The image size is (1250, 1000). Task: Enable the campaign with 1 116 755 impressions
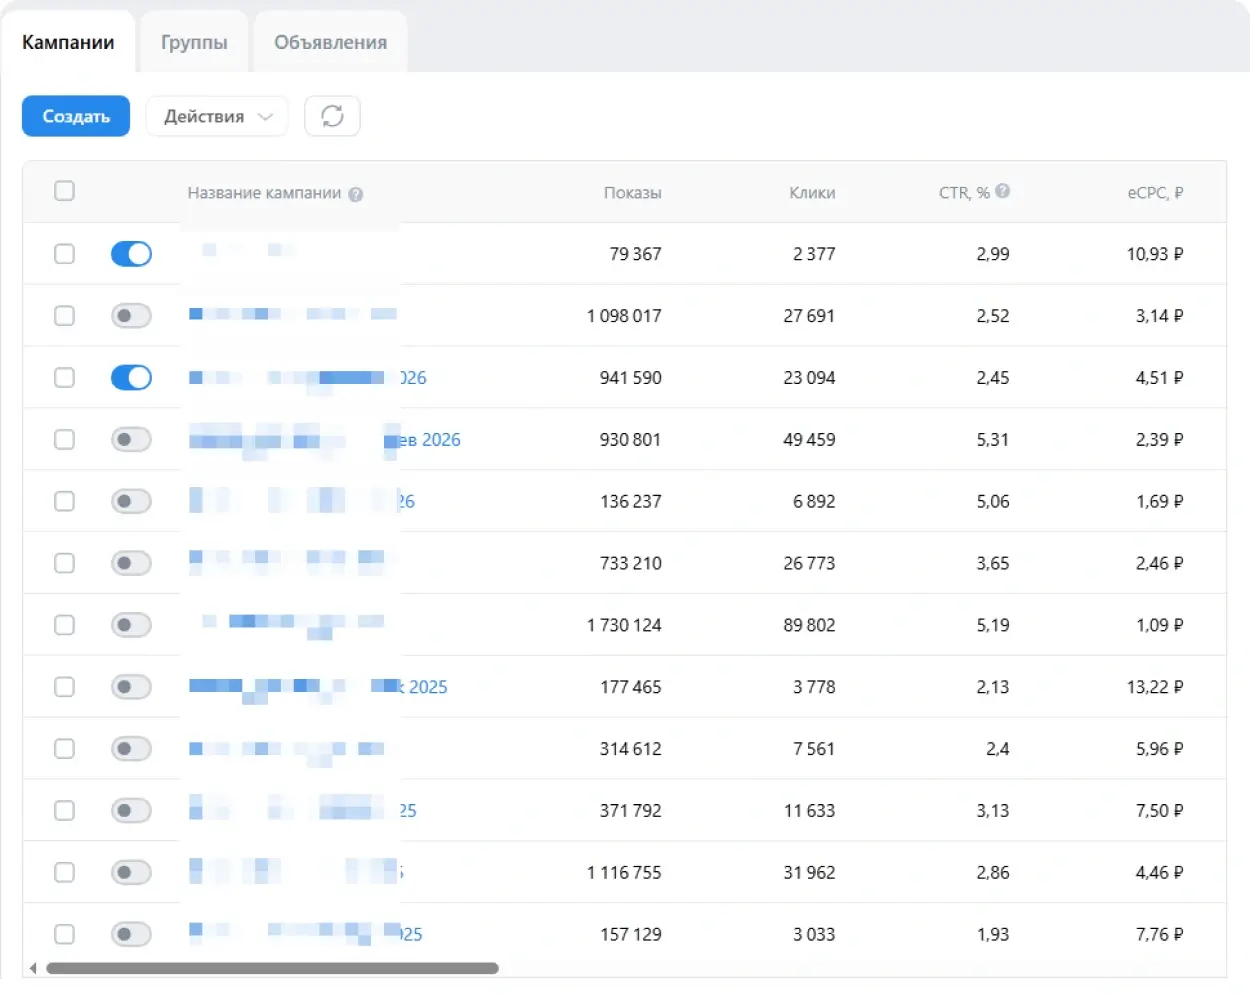pos(131,873)
